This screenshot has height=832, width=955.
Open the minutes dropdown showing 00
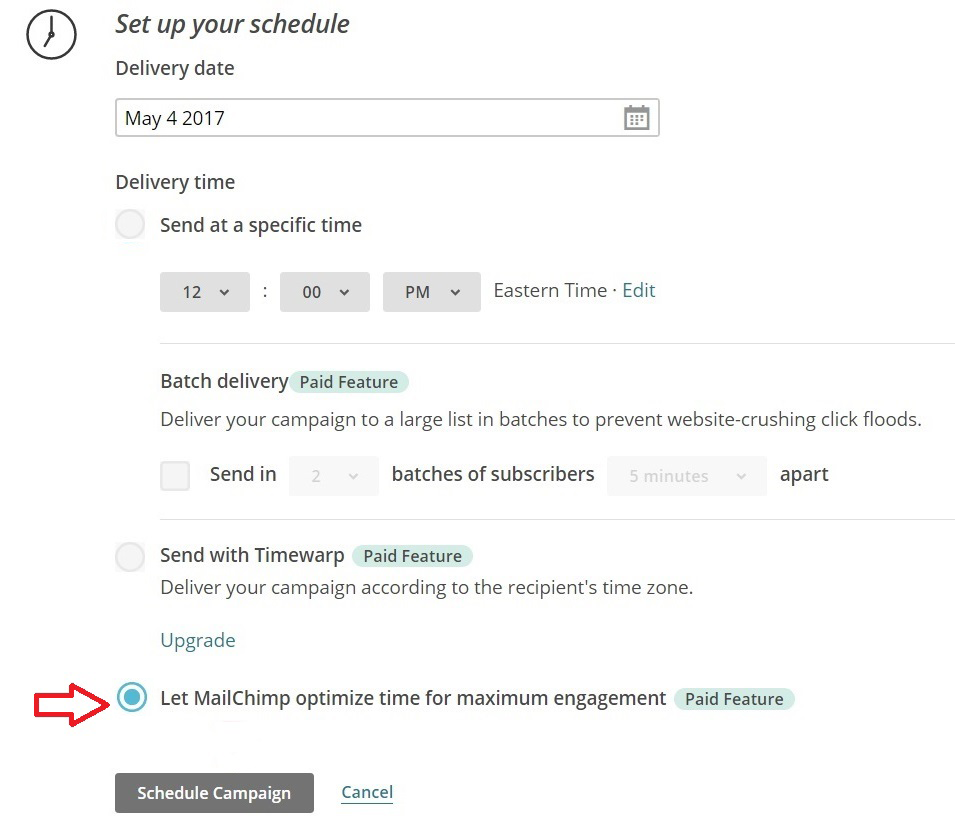323,291
